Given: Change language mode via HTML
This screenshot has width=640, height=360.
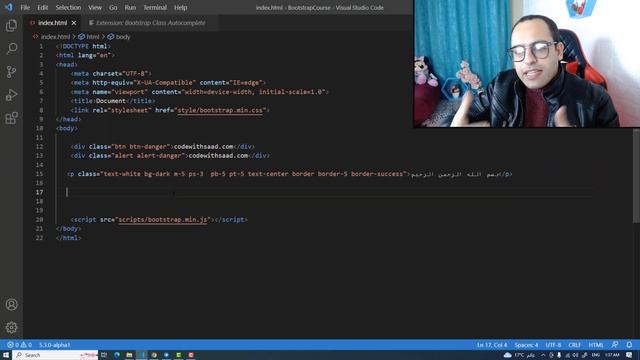Looking at the screenshot, I should point(596,345).
